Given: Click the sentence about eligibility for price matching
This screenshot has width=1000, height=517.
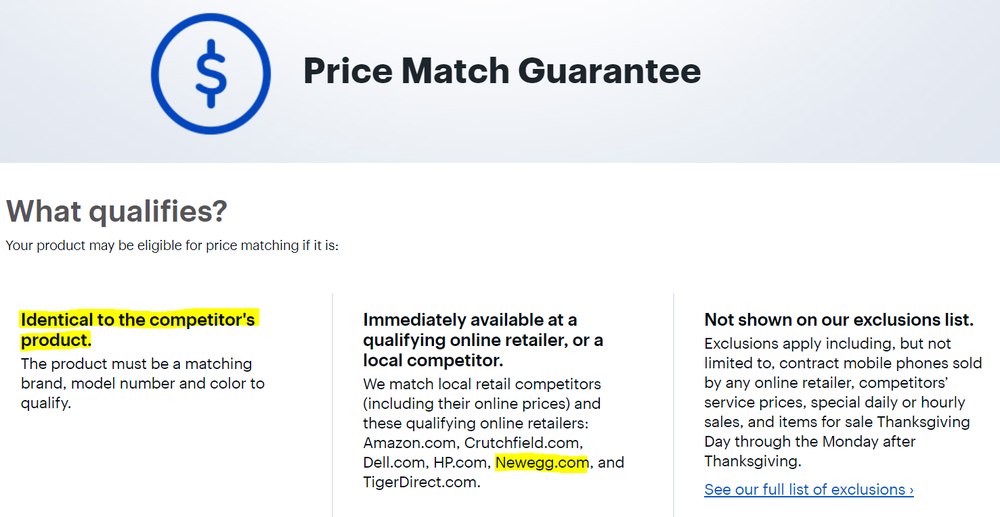Looking at the screenshot, I should pyautogui.click(x=172, y=245).
